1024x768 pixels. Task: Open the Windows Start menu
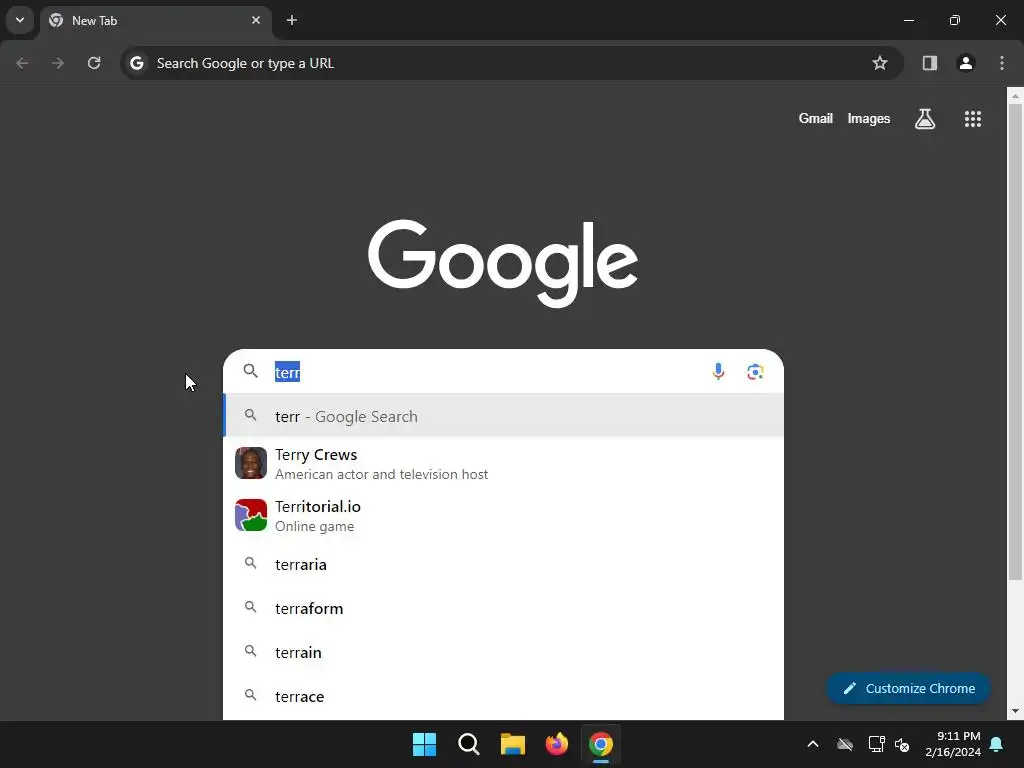coord(424,744)
